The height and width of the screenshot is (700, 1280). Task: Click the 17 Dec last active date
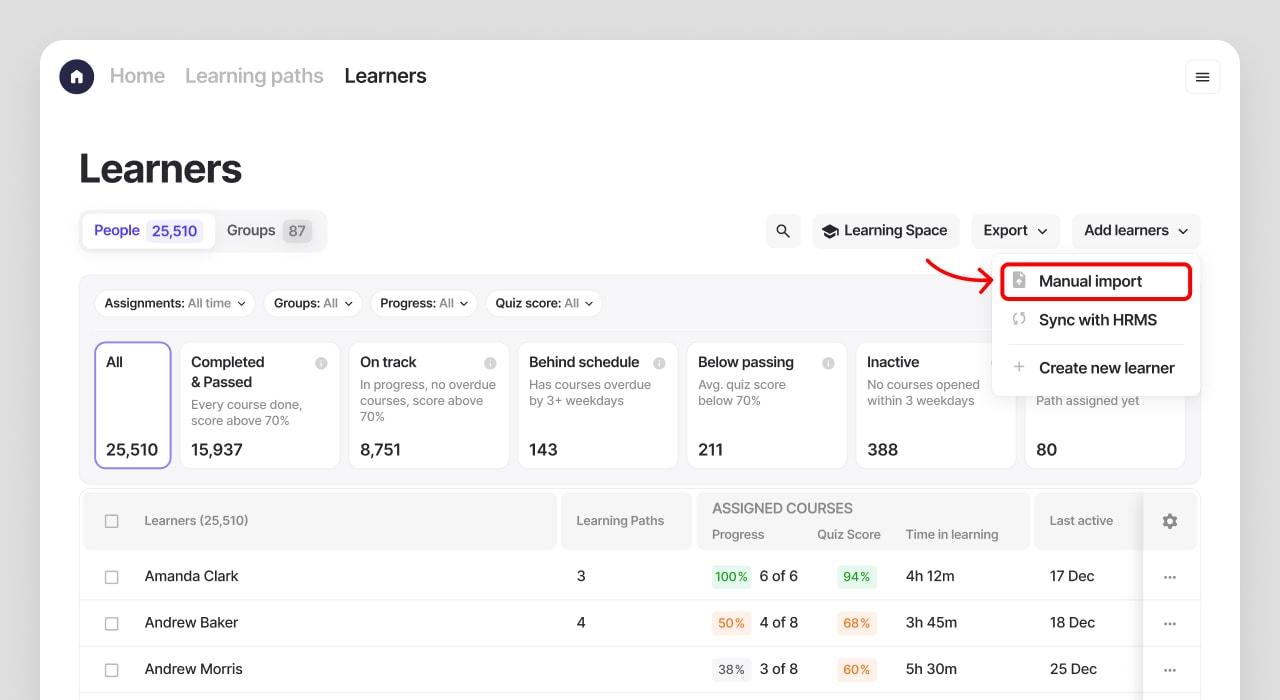1072,577
